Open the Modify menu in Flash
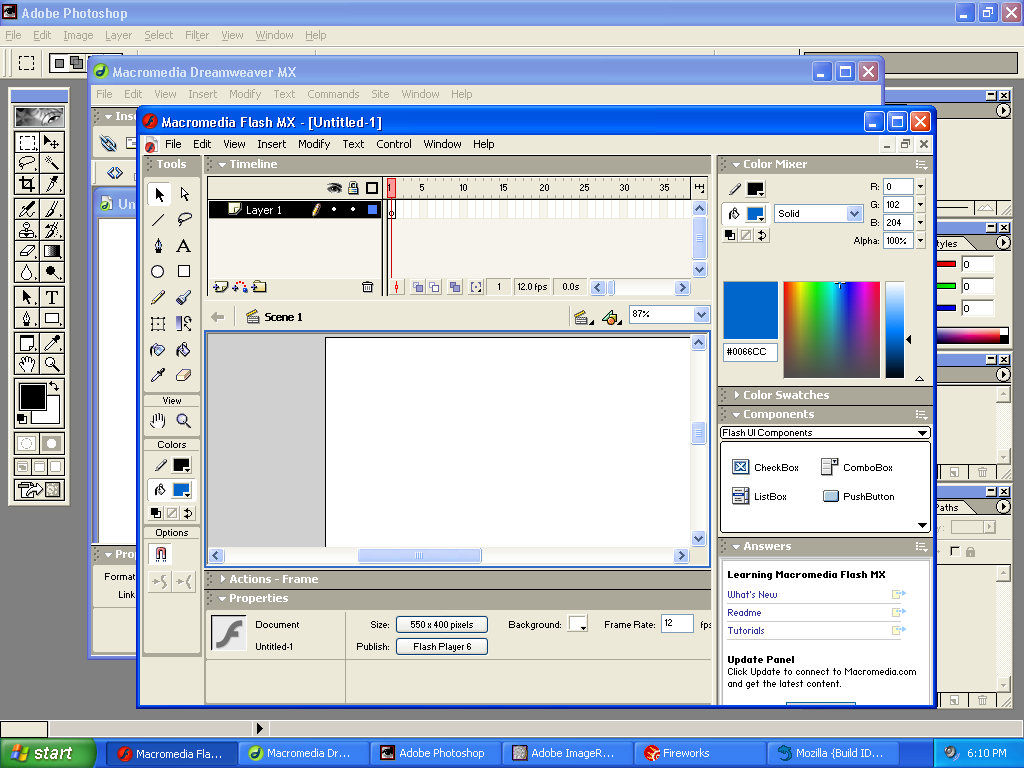Image resolution: width=1024 pixels, height=768 pixels. pos(314,144)
